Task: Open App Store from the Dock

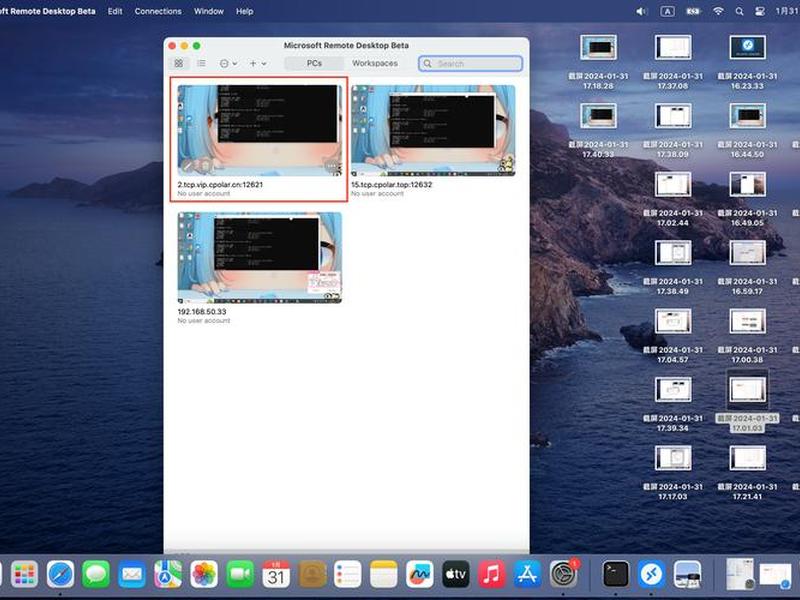Action: point(528,574)
